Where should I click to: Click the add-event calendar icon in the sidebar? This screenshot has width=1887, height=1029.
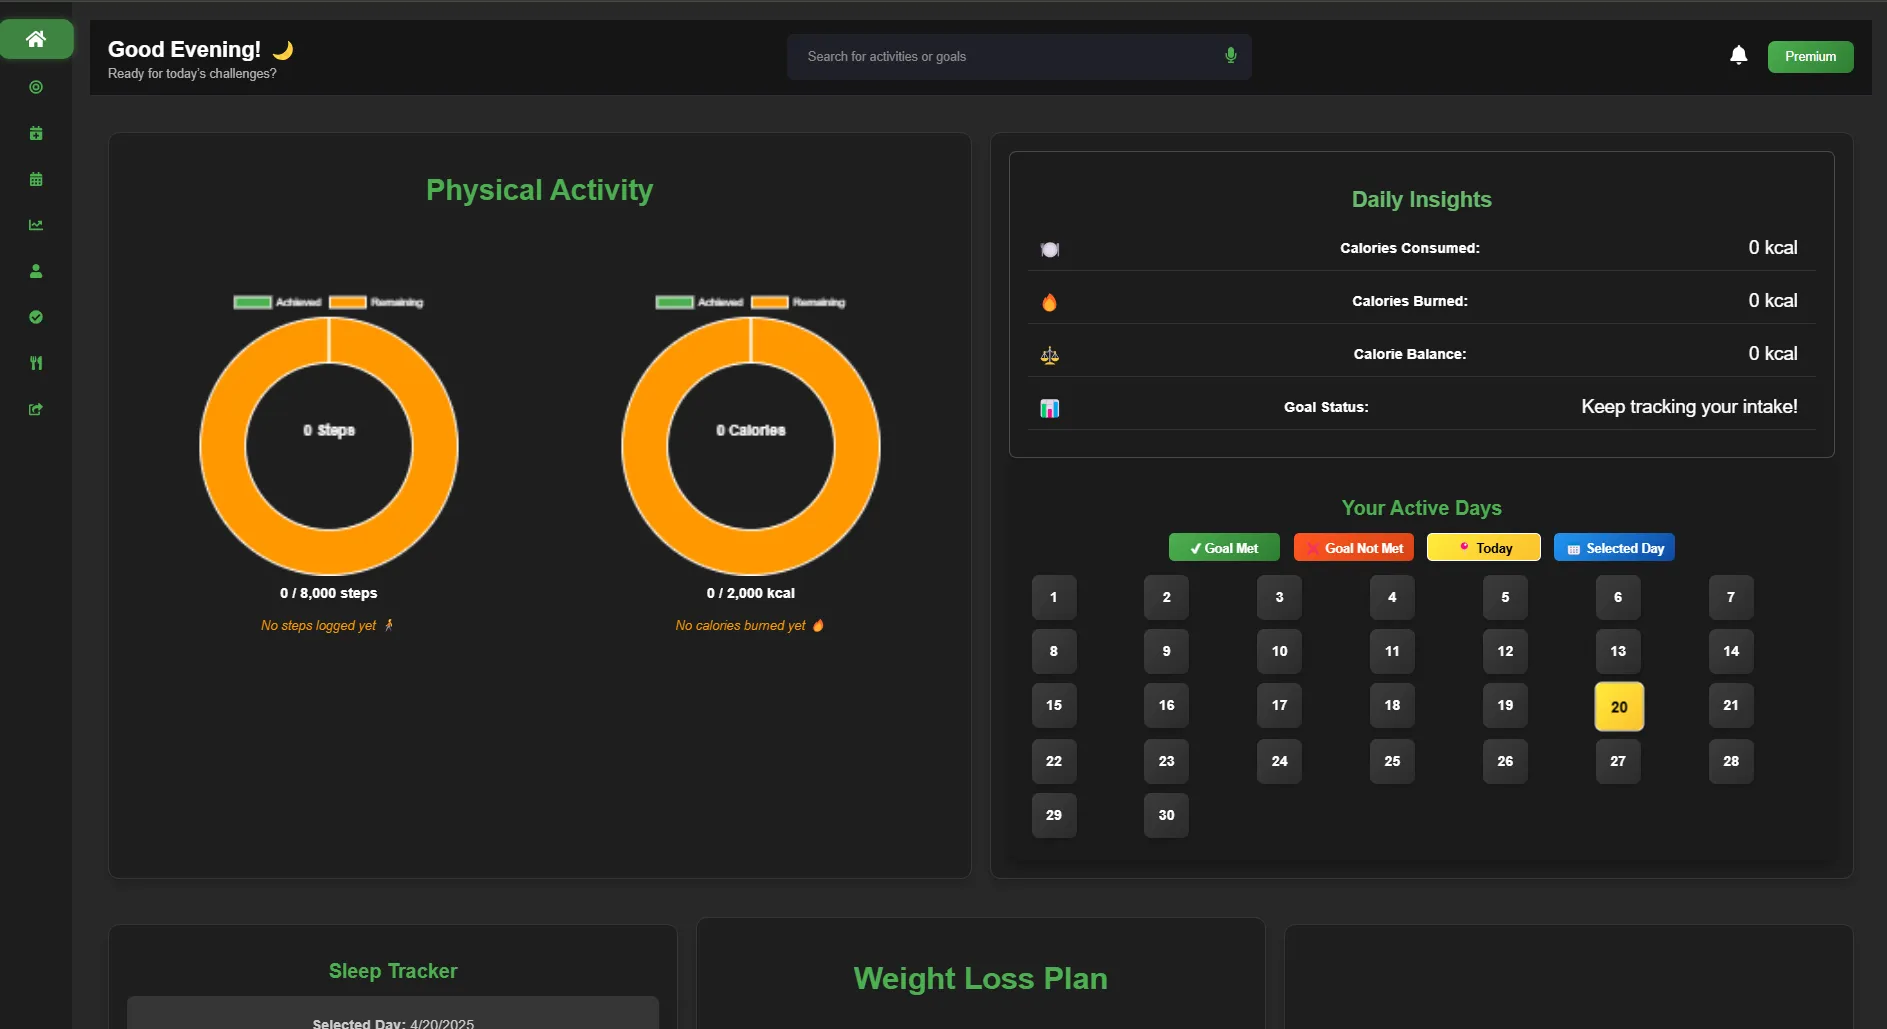click(36, 133)
